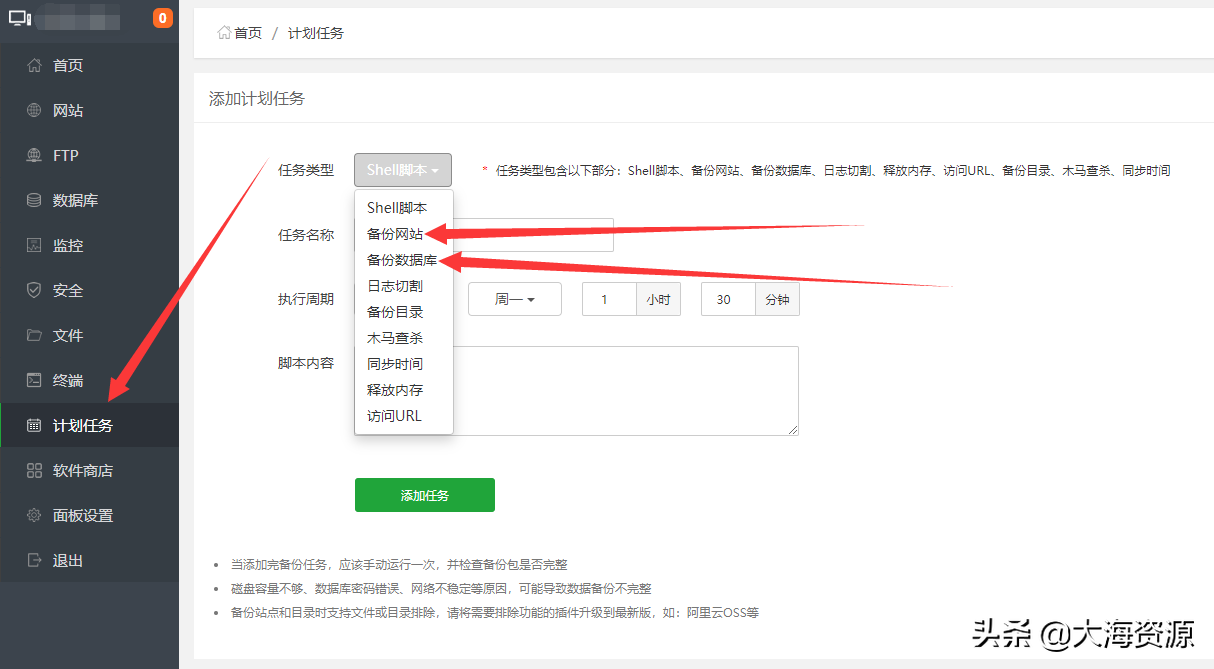Image resolution: width=1214 pixels, height=669 pixels.
Task: Click the orange notification badge
Action: (162, 17)
